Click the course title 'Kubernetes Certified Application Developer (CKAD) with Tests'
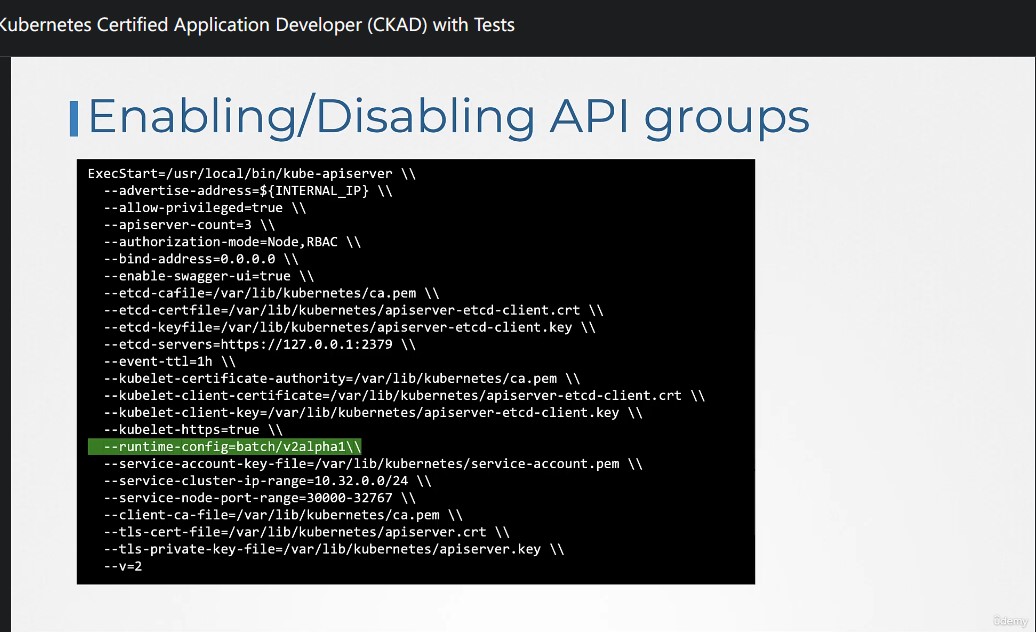1036x632 pixels. (256, 25)
